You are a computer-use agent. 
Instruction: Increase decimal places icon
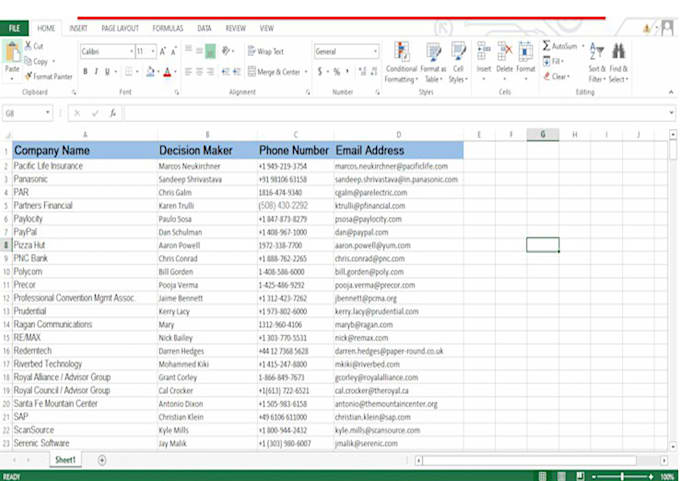362,72
